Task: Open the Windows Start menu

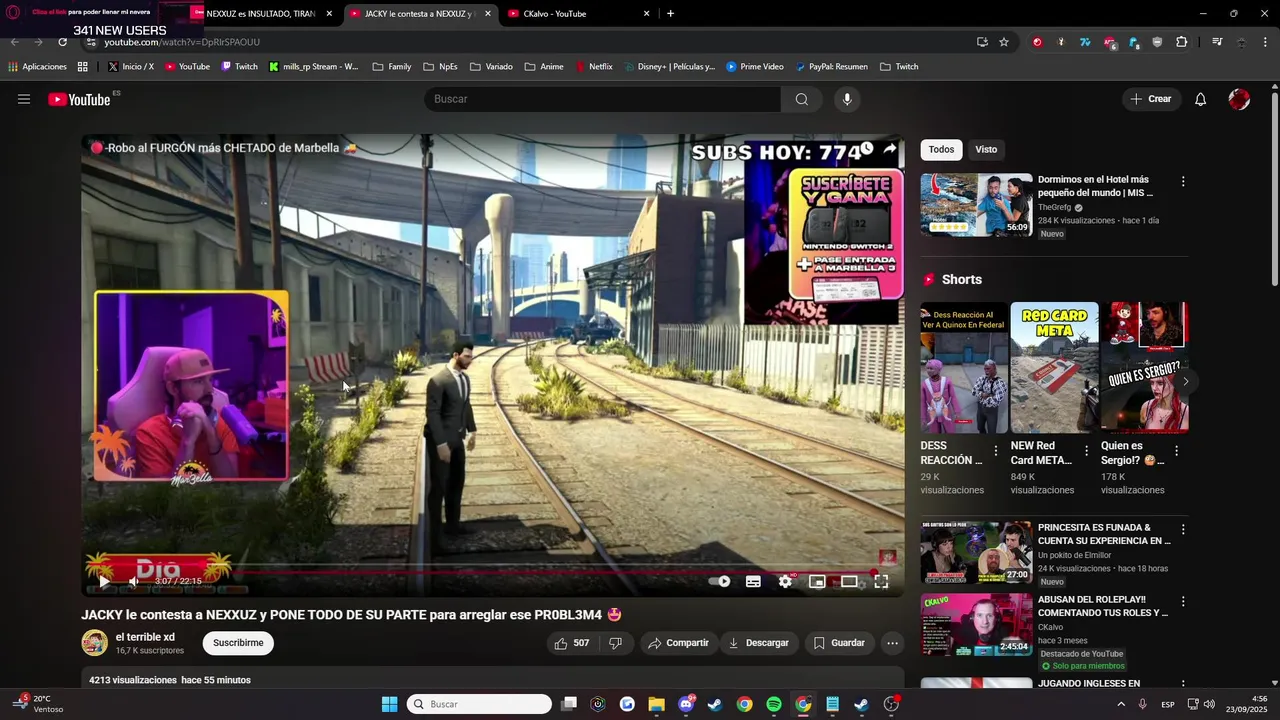Action: pos(389,704)
